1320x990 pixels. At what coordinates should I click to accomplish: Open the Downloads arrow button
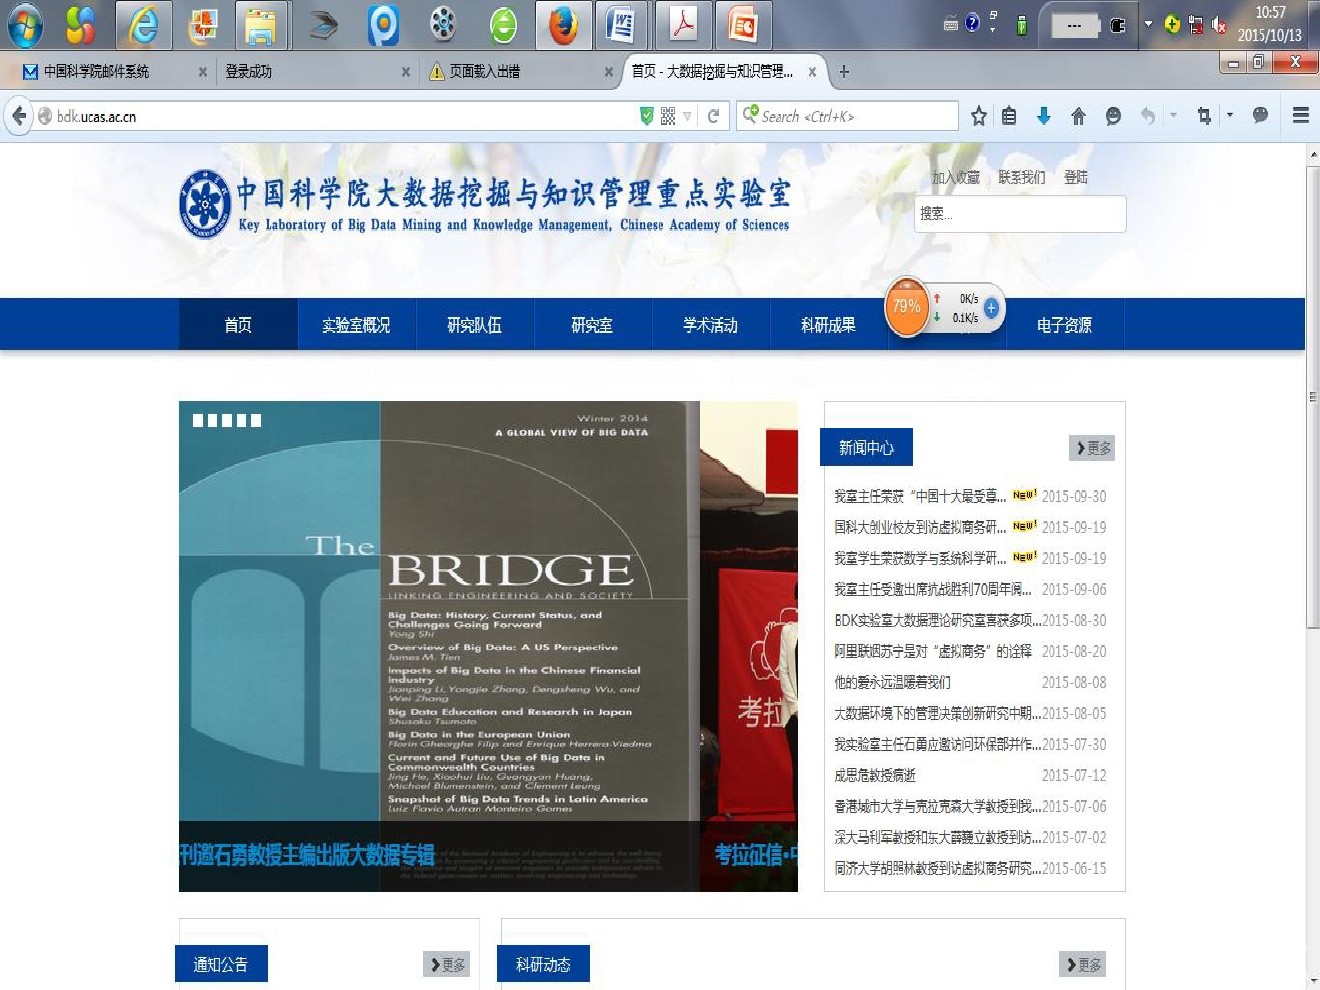(x=1044, y=116)
